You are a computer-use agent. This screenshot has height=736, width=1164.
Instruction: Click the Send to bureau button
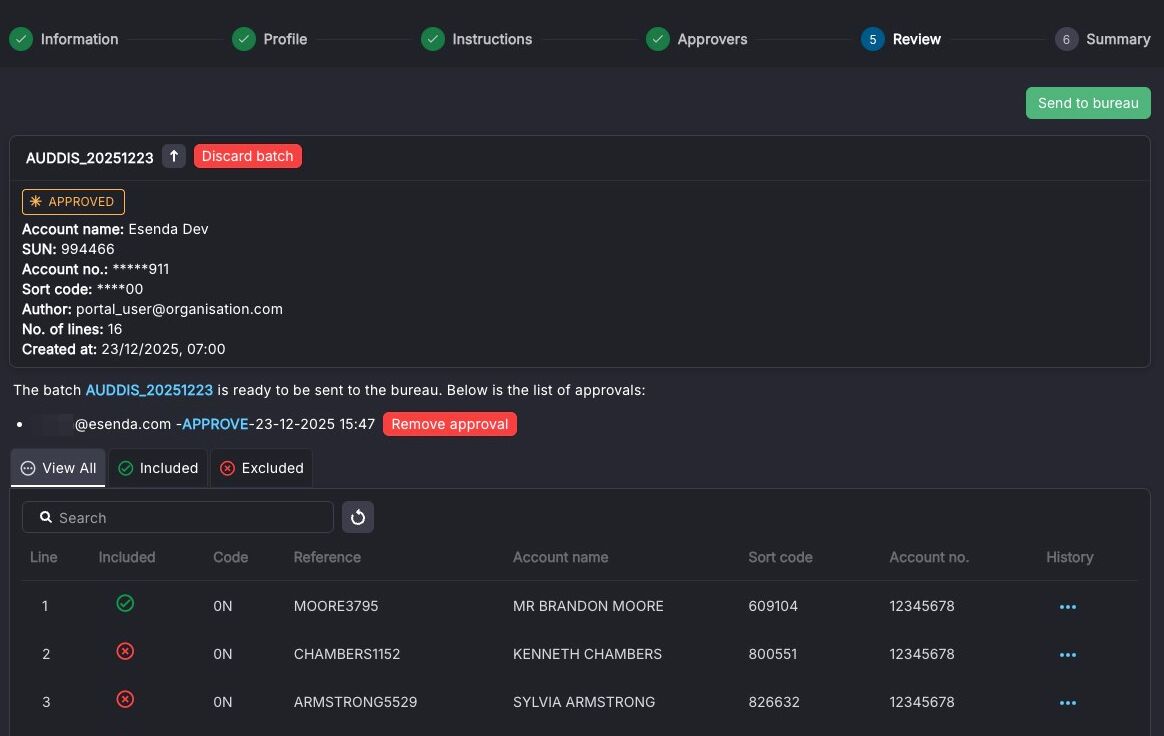pos(1088,103)
